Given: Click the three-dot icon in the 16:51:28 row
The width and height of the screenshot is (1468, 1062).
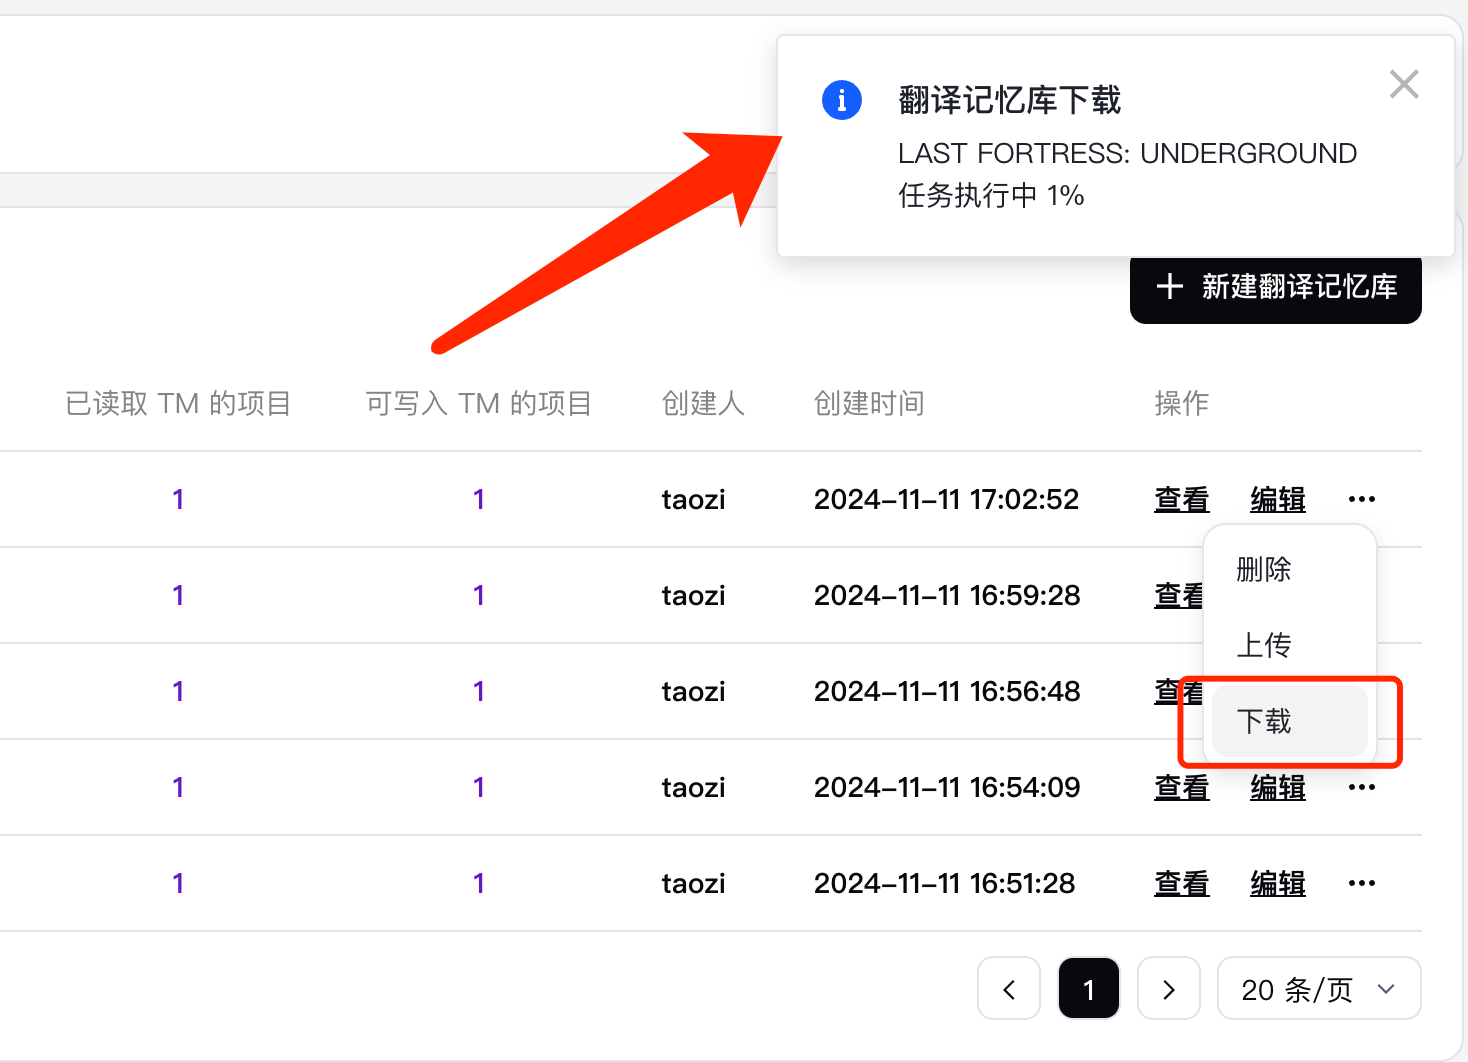Looking at the screenshot, I should click(1361, 883).
